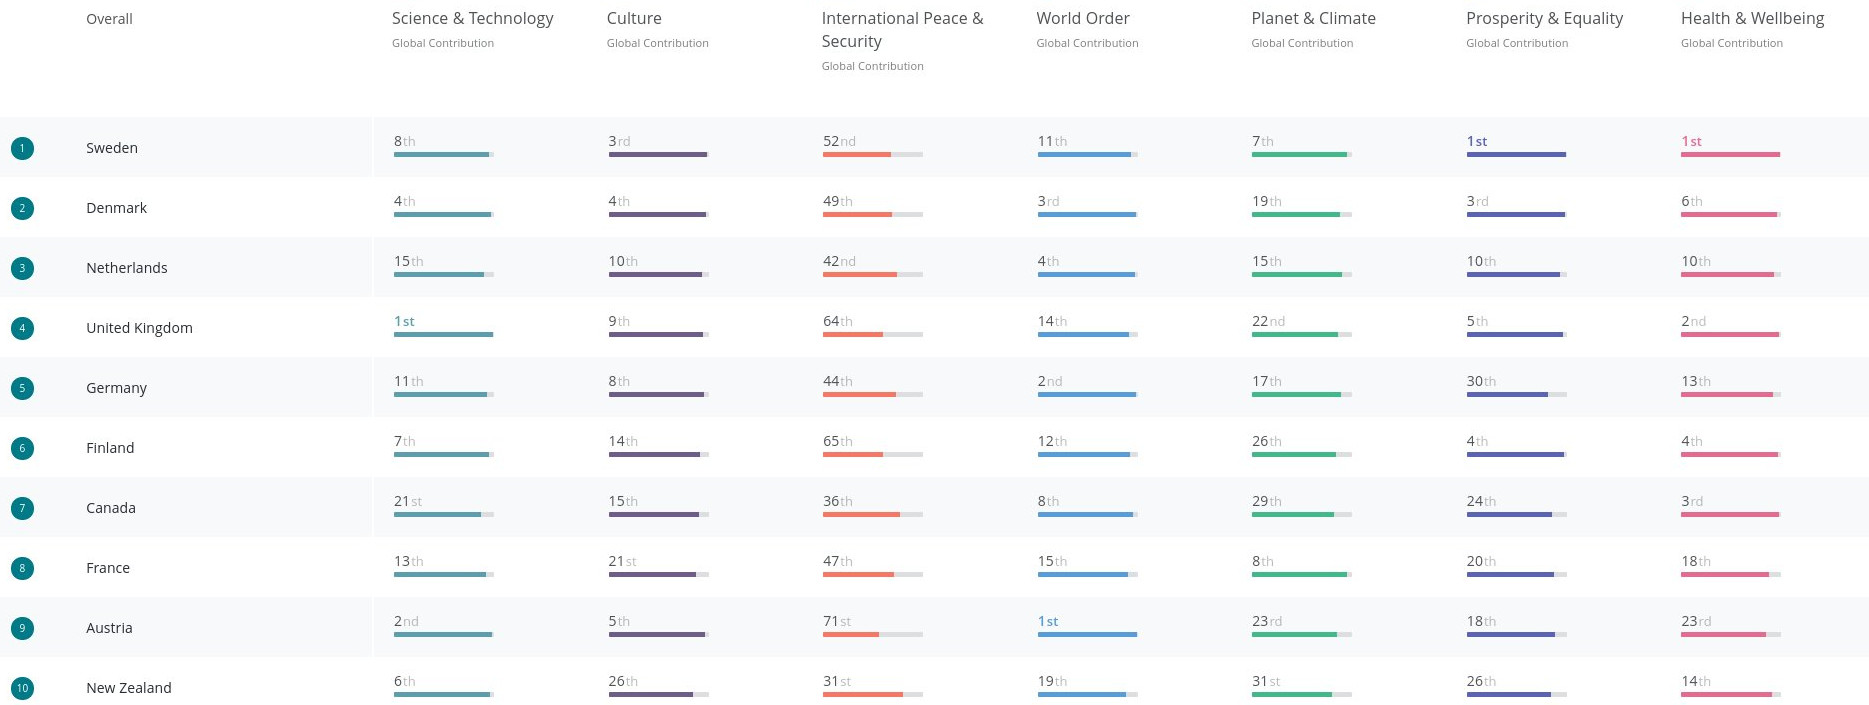Click the rank 6 badge beside Finland
This screenshot has width=1869, height=705.
click(x=22, y=448)
